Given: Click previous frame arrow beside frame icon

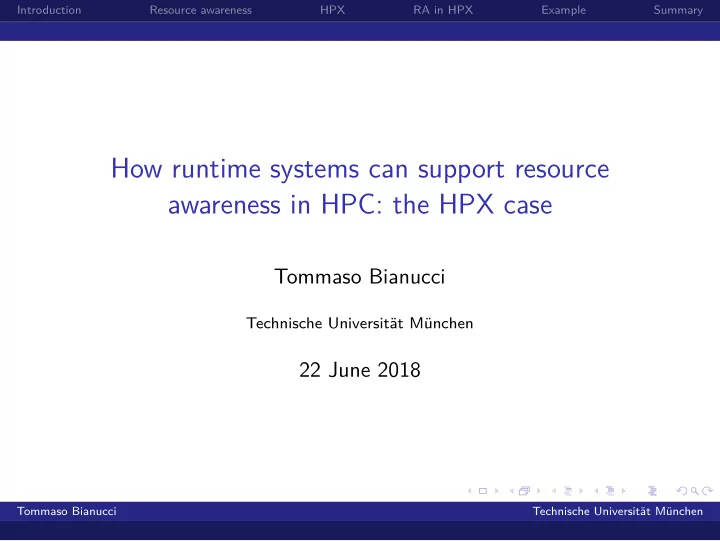Looking at the screenshot, I should coord(512,491).
